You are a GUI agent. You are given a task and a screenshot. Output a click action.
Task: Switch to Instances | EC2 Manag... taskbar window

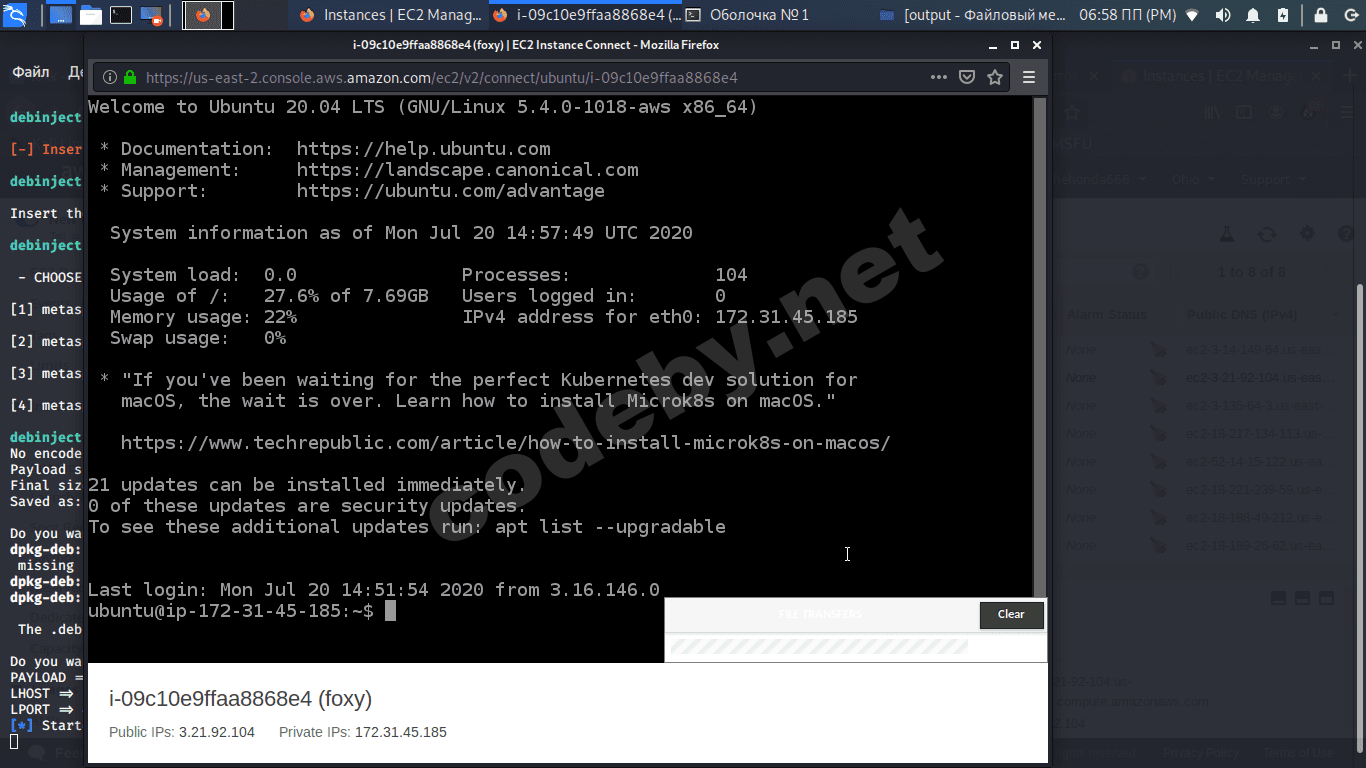(x=389, y=15)
